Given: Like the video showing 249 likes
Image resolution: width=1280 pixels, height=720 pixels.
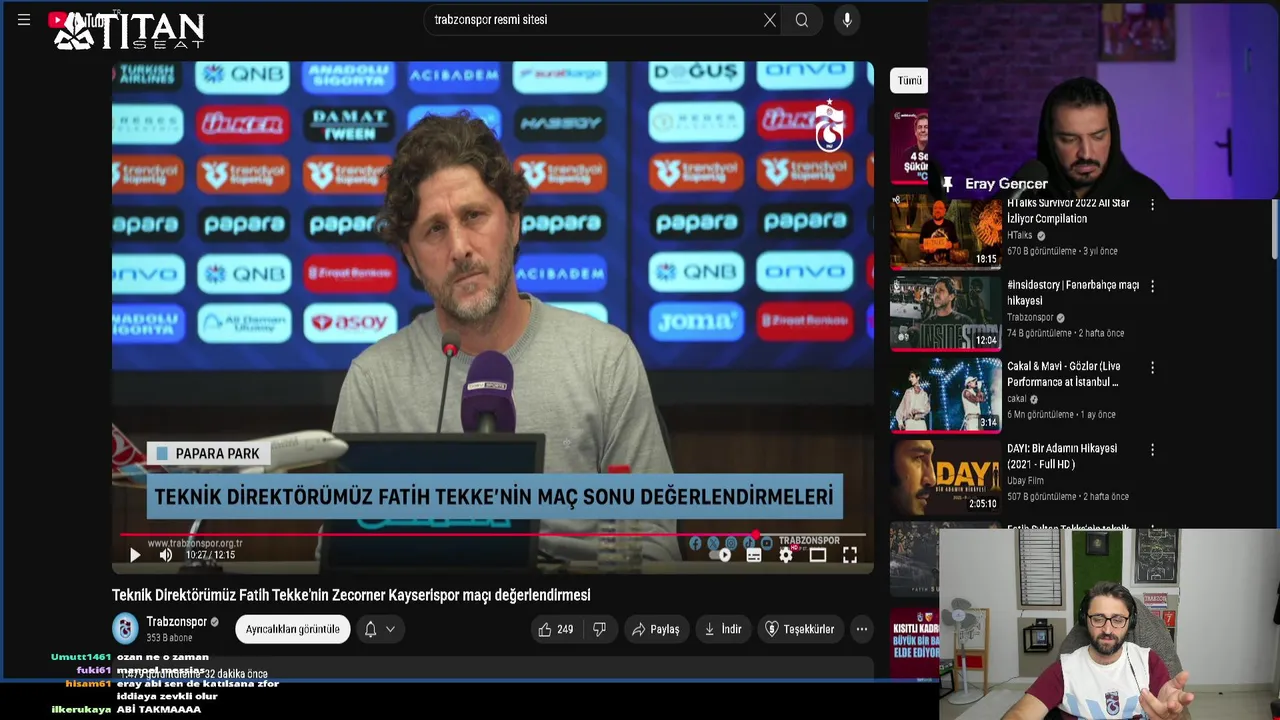Looking at the screenshot, I should (x=555, y=629).
